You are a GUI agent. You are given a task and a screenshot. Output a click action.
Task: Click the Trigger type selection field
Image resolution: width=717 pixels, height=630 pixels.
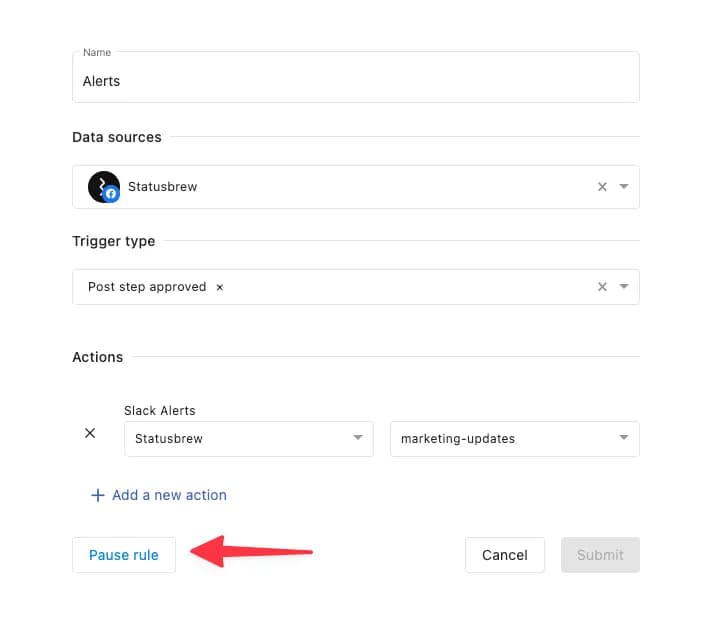[400, 287]
